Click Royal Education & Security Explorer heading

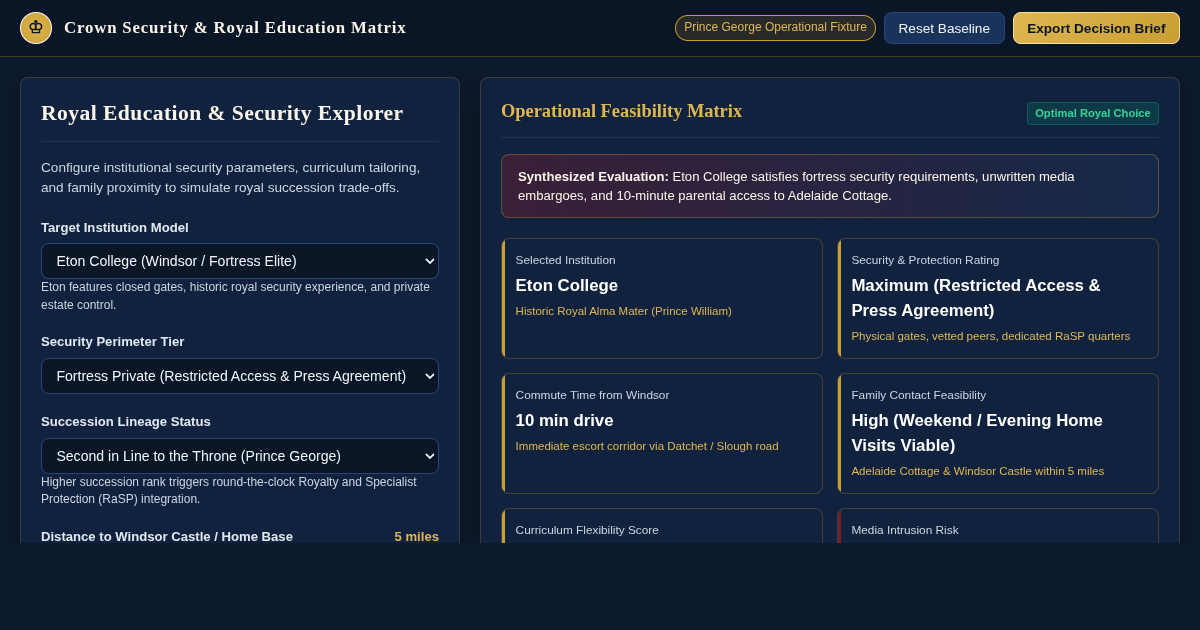click(222, 113)
